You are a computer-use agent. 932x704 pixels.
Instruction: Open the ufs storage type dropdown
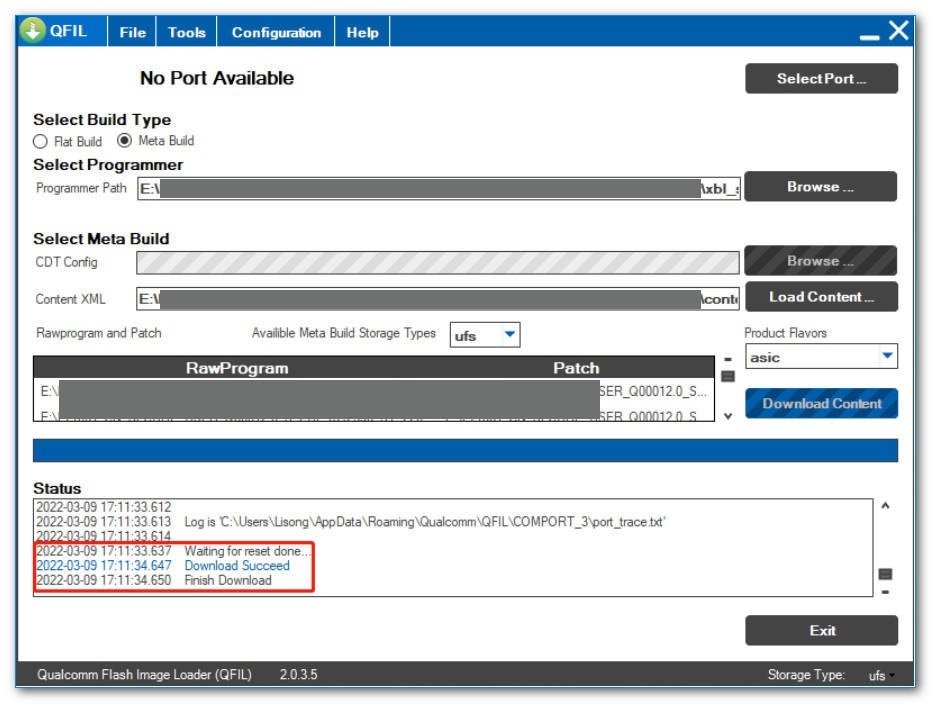tap(485, 335)
